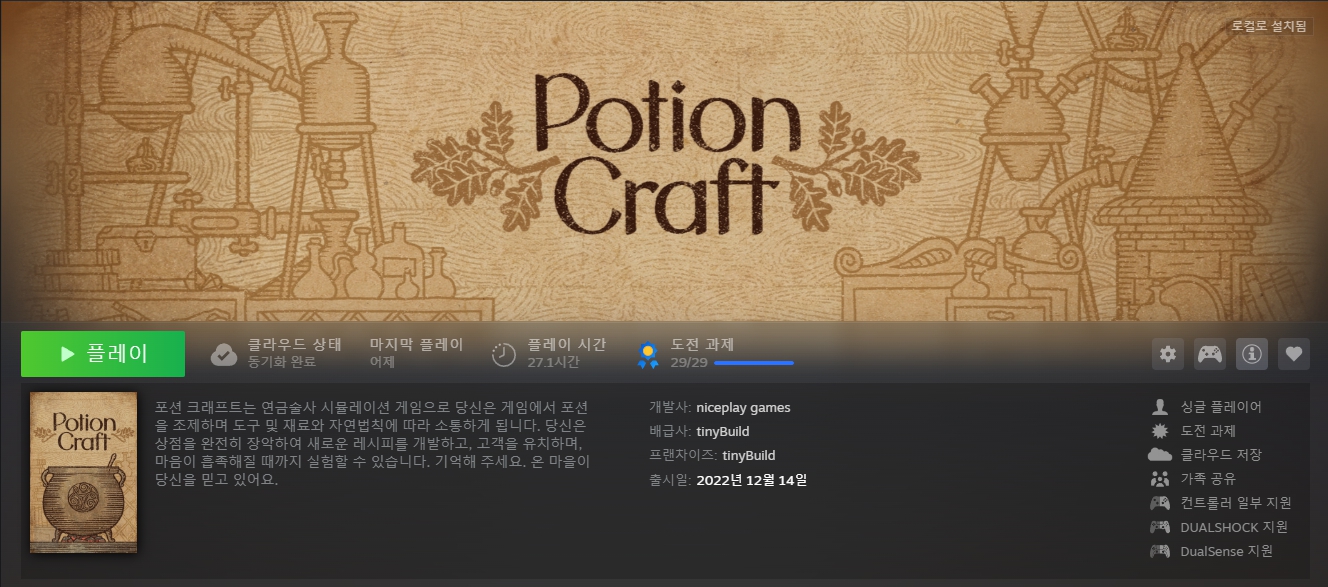The height and width of the screenshot is (587, 1328).
Task: Click the 로컬로 설치됨 badge
Action: [1269, 26]
